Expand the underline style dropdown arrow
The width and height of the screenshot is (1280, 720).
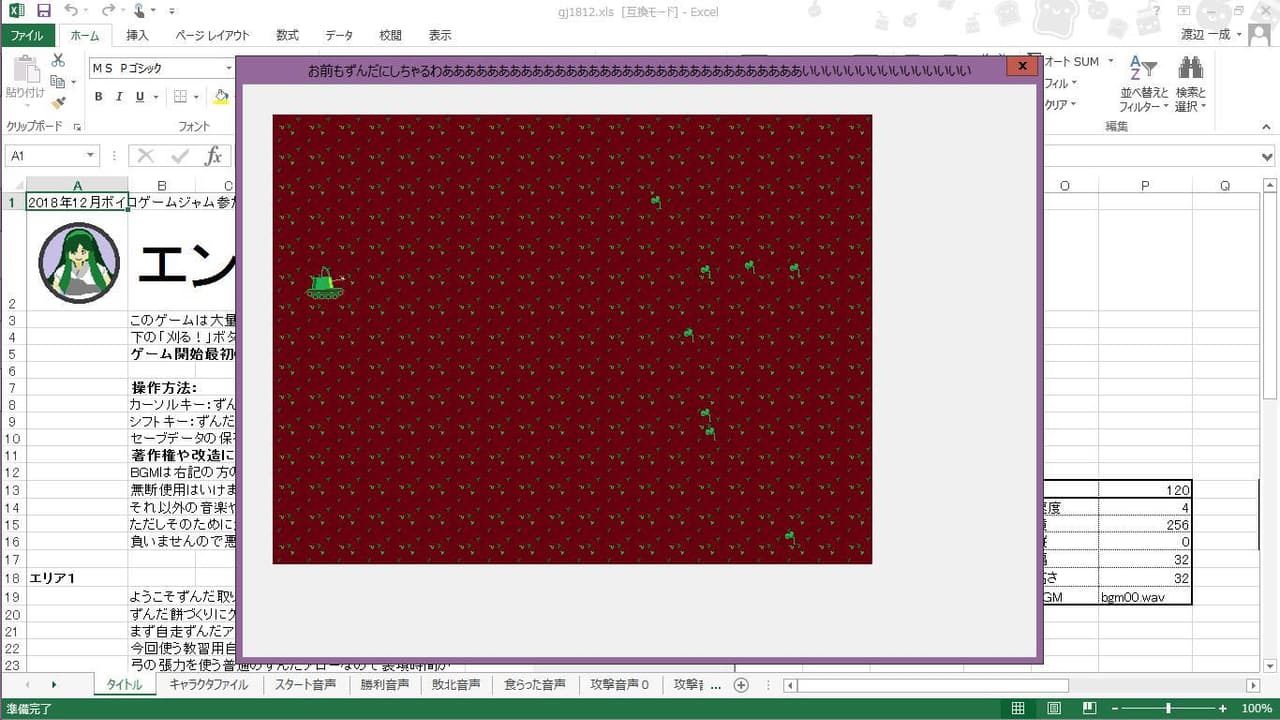point(155,97)
